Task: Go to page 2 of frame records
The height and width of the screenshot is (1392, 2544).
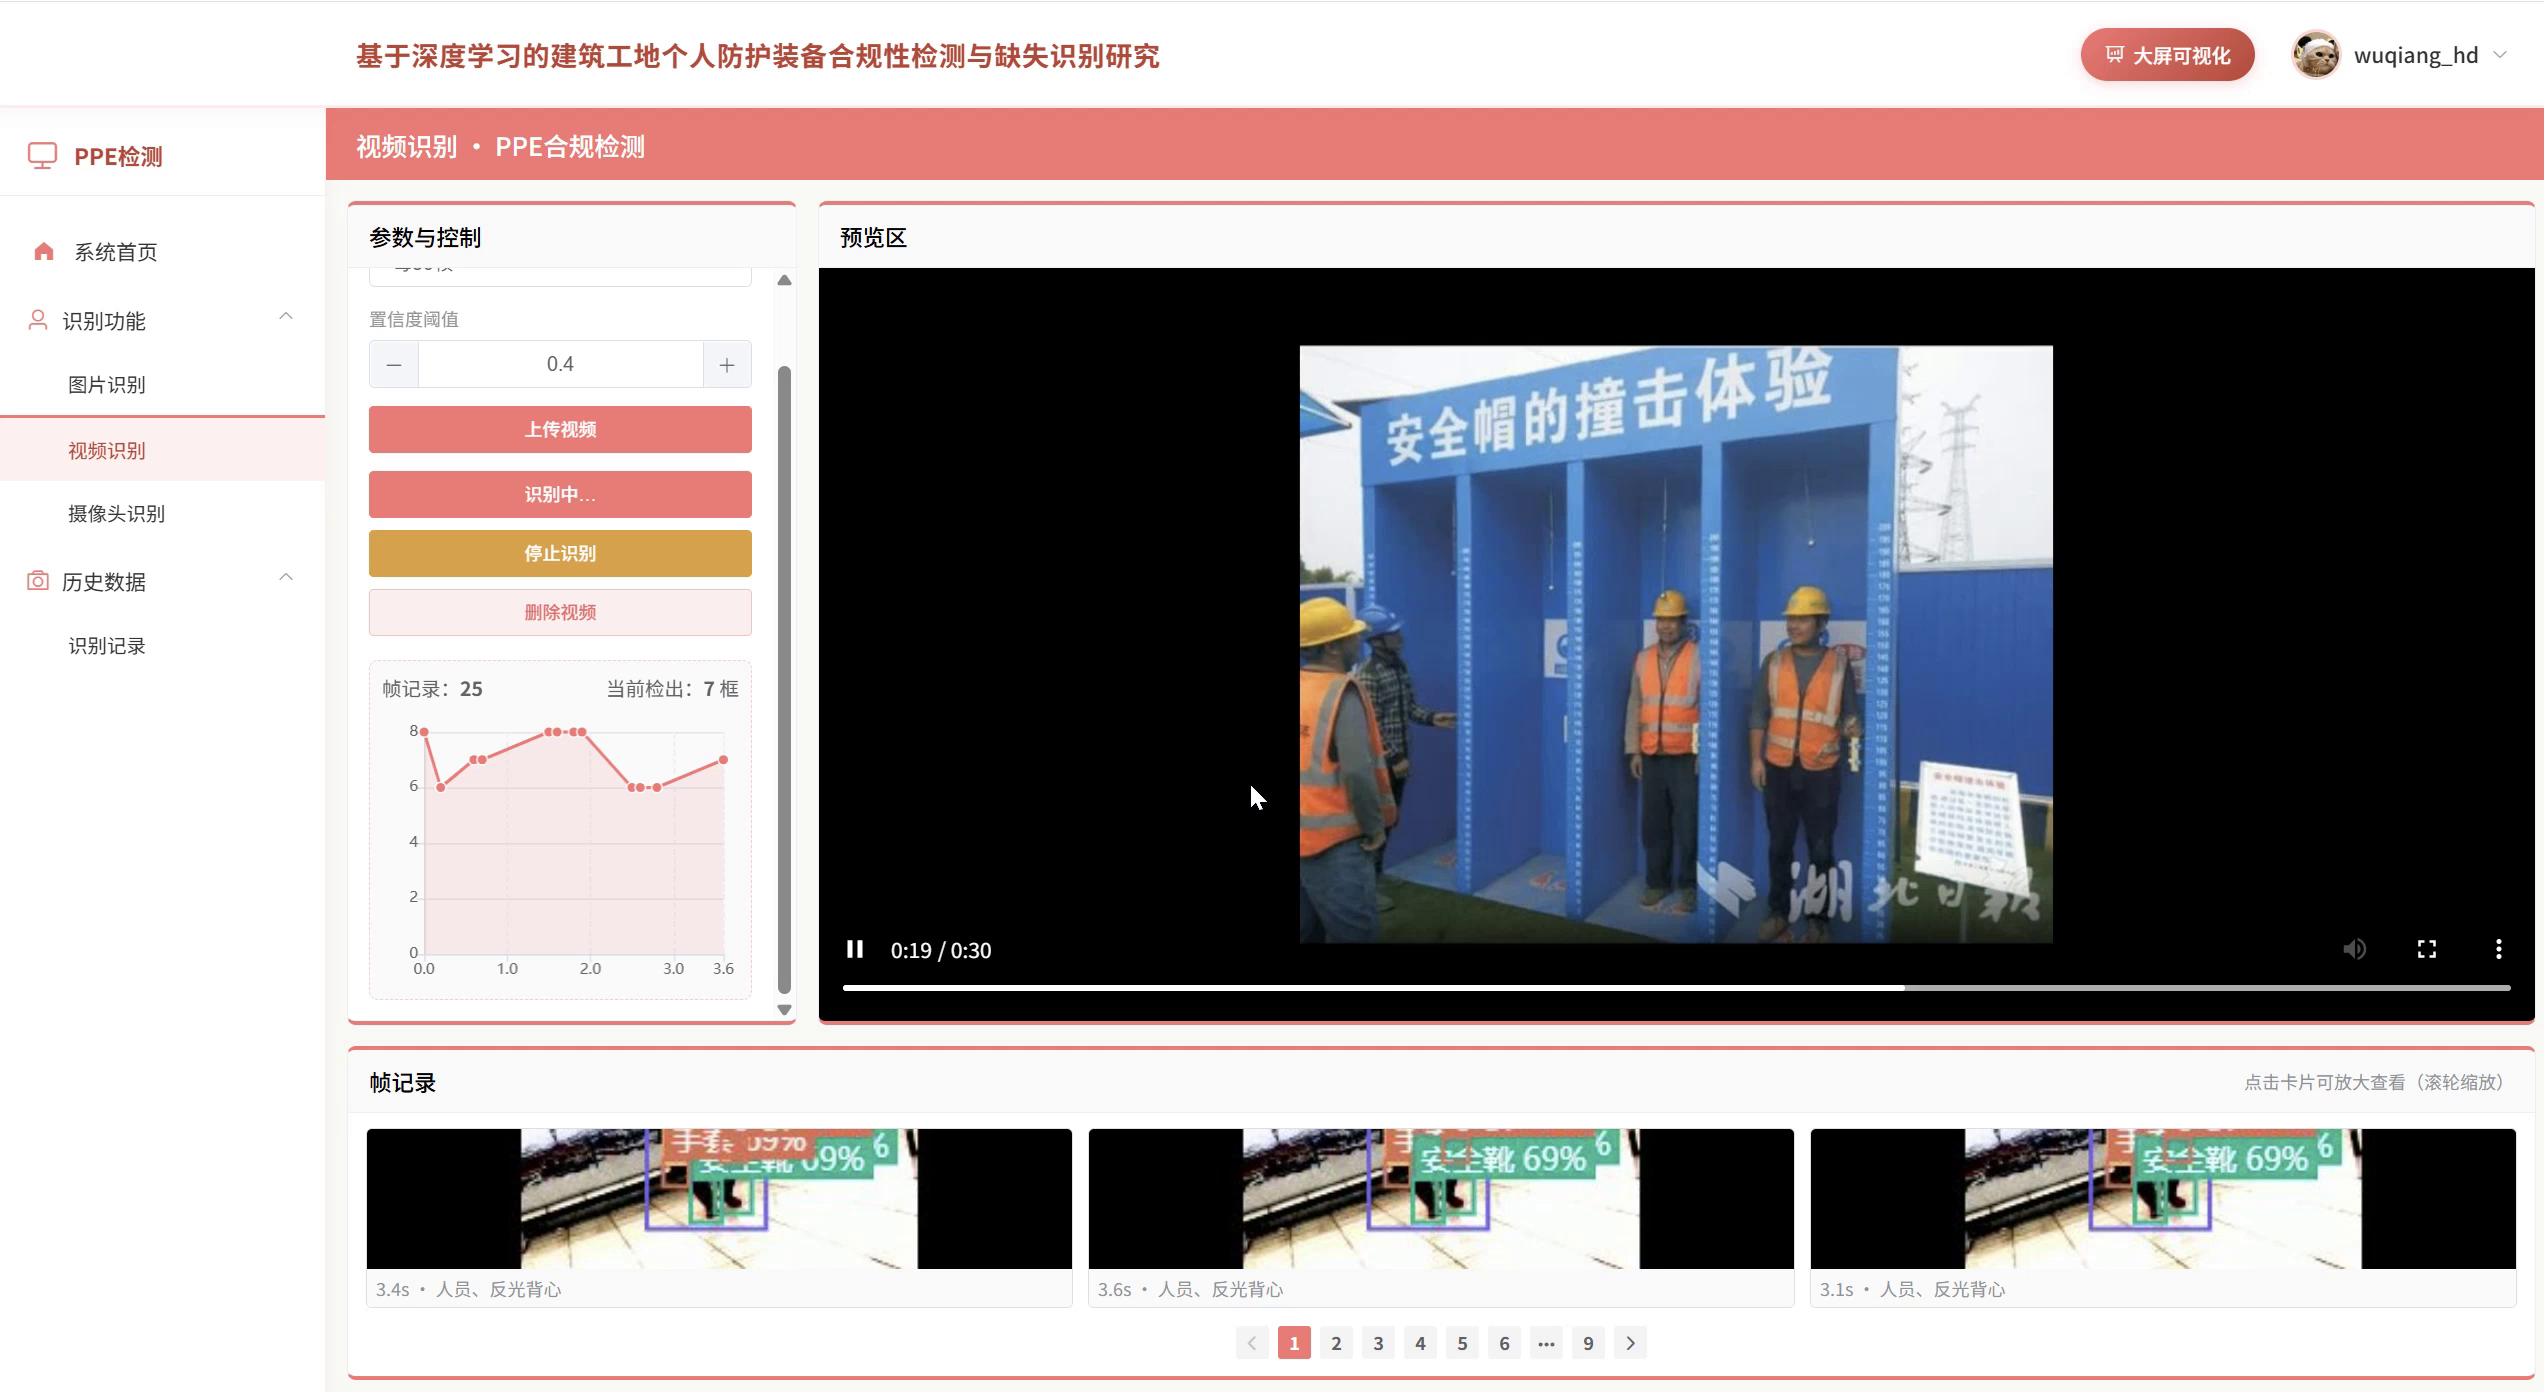Action: (1336, 1343)
